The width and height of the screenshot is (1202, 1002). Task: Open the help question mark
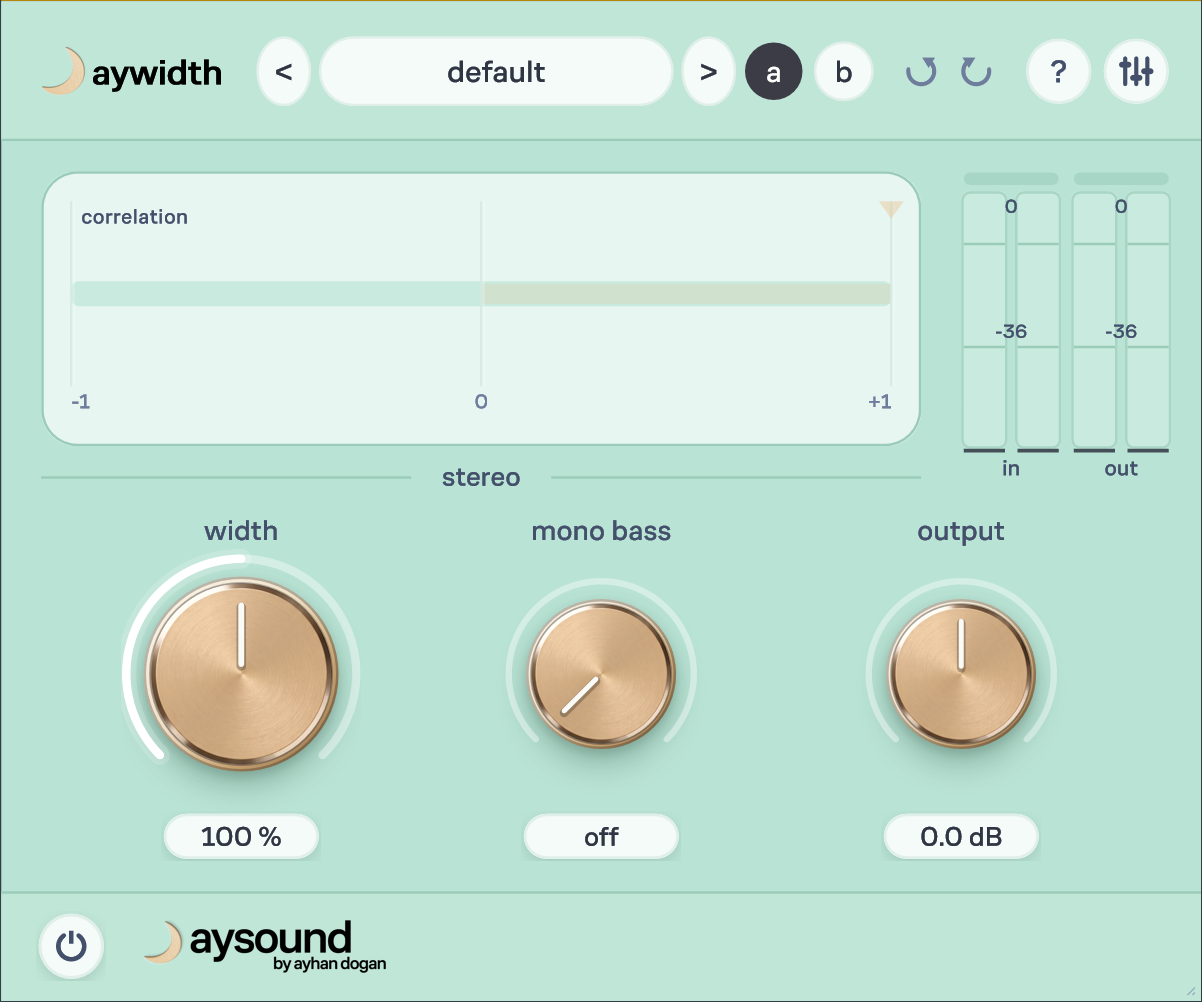pyautogui.click(x=1059, y=72)
